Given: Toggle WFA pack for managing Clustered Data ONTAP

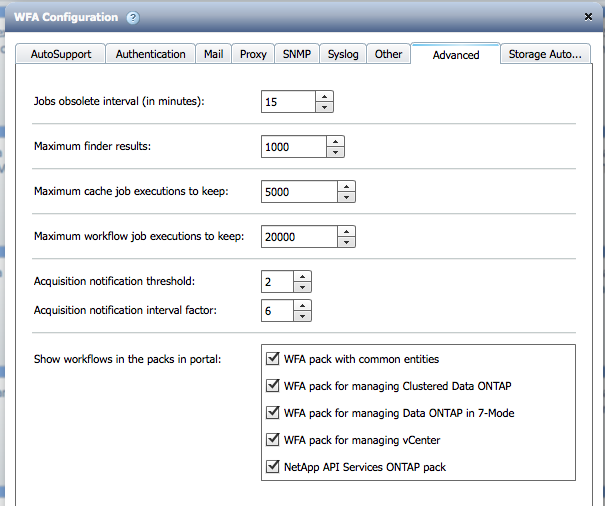Looking at the screenshot, I should tap(272, 386).
